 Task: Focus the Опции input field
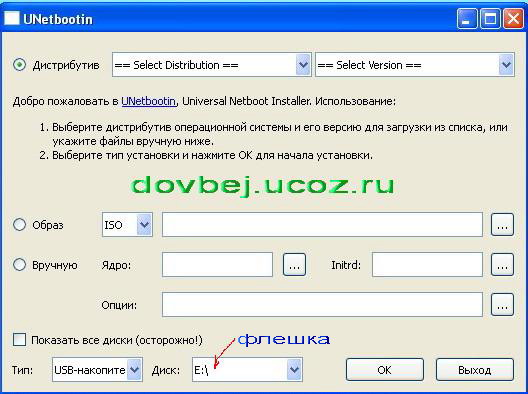tap(322, 305)
